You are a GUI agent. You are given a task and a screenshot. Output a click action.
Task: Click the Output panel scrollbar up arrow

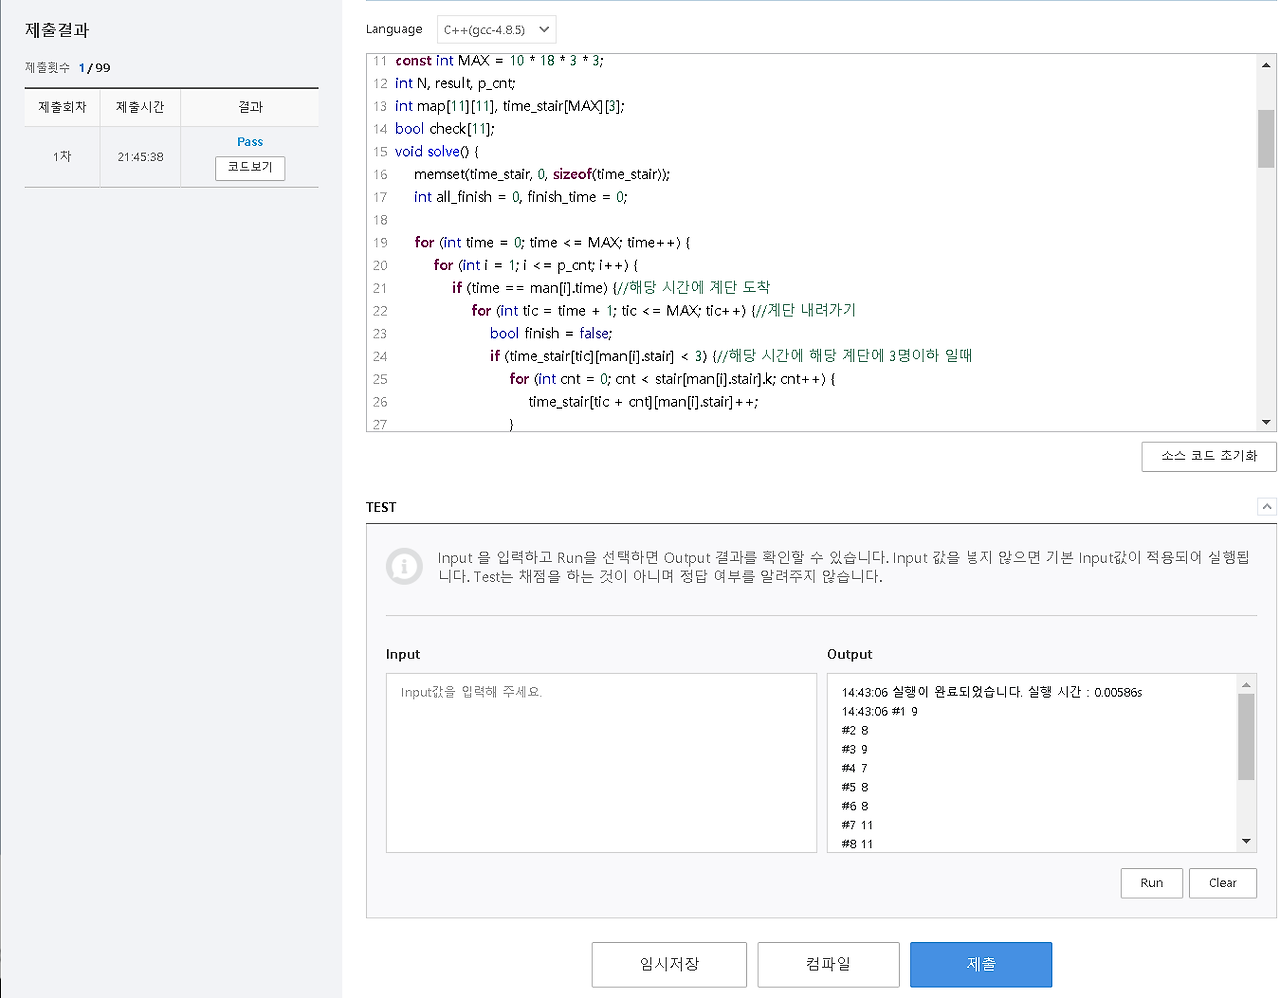(x=1246, y=683)
